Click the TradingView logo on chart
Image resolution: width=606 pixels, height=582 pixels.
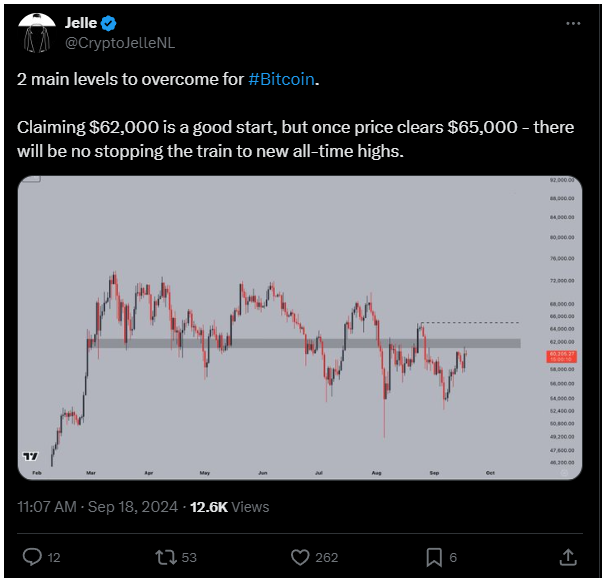click(31, 456)
